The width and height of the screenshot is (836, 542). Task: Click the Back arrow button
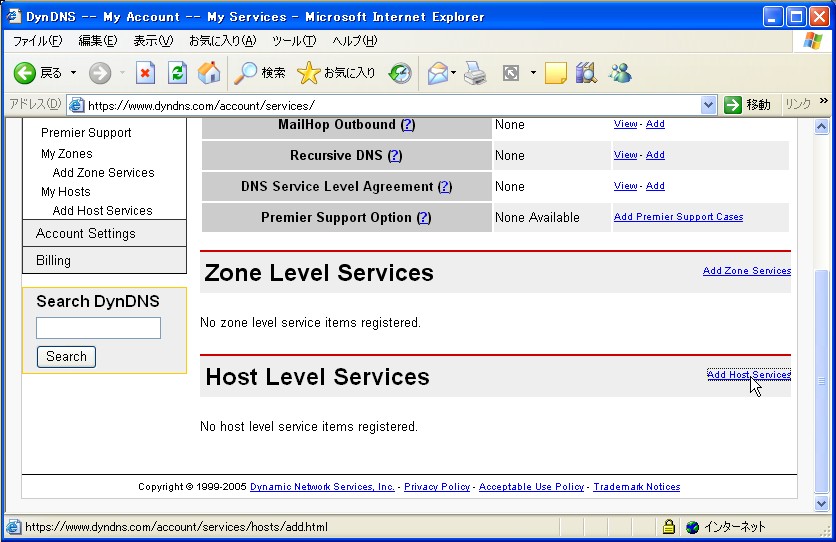[25, 73]
